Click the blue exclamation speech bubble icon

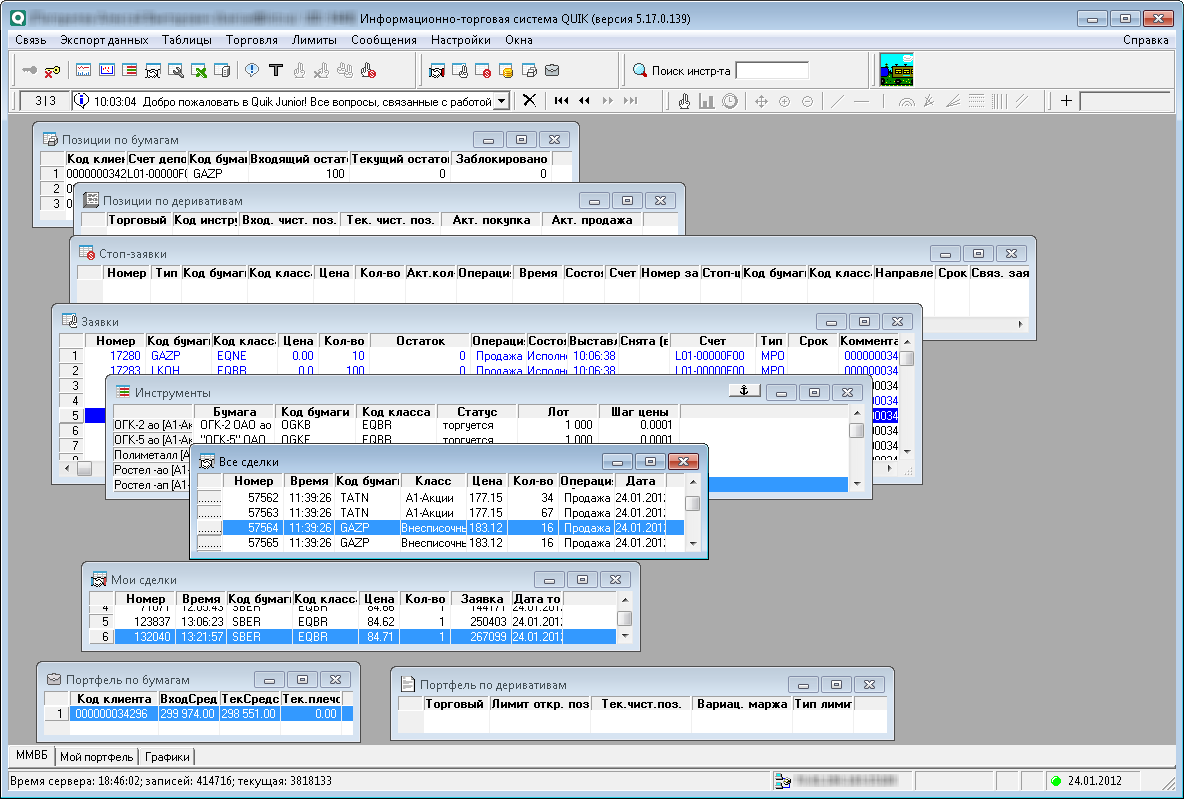pyautogui.click(x=252, y=71)
